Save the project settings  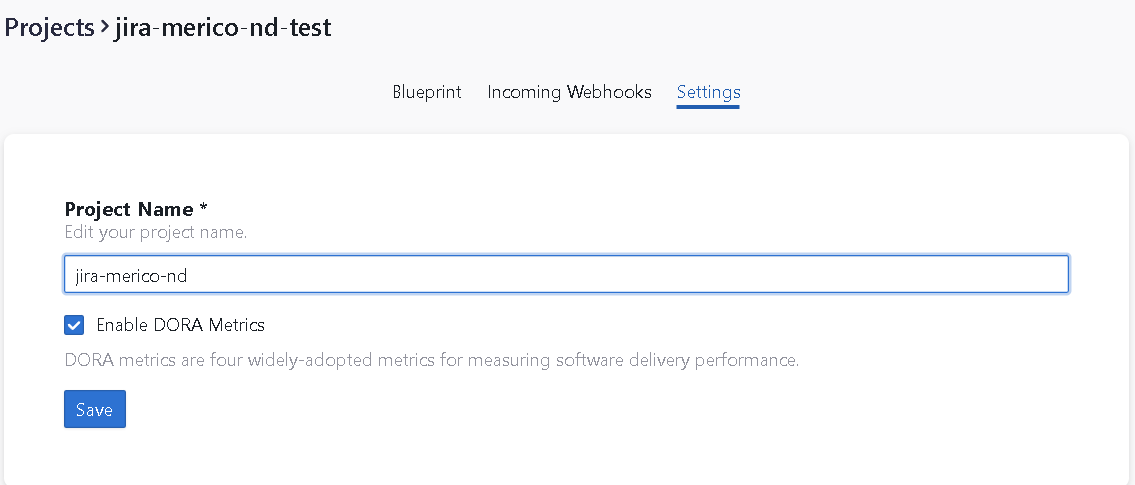pos(95,409)
